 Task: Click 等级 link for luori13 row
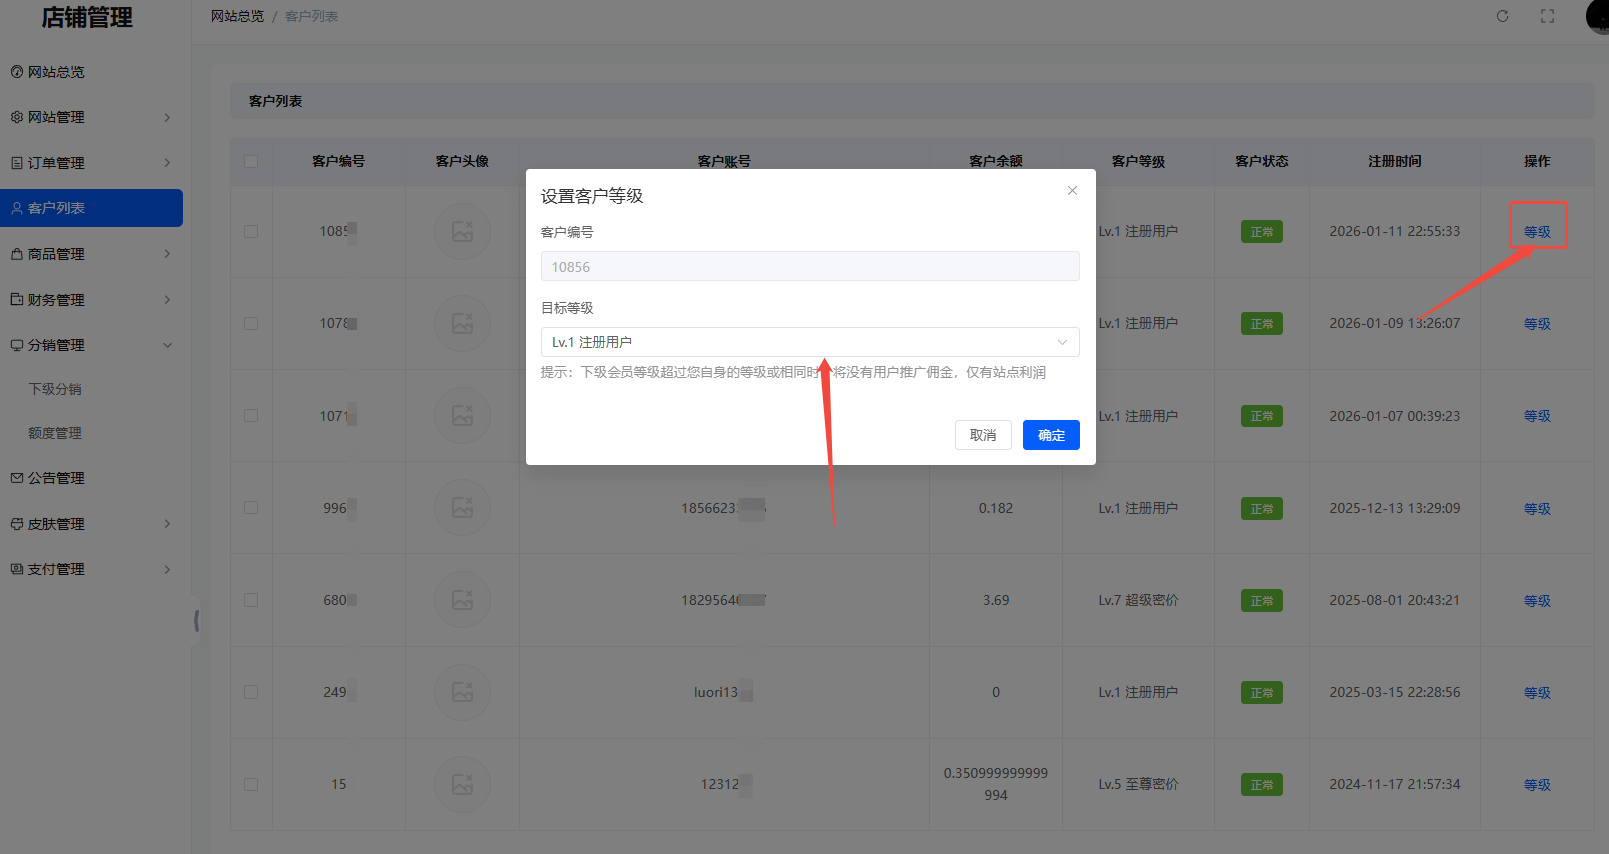coord(1537,693)
